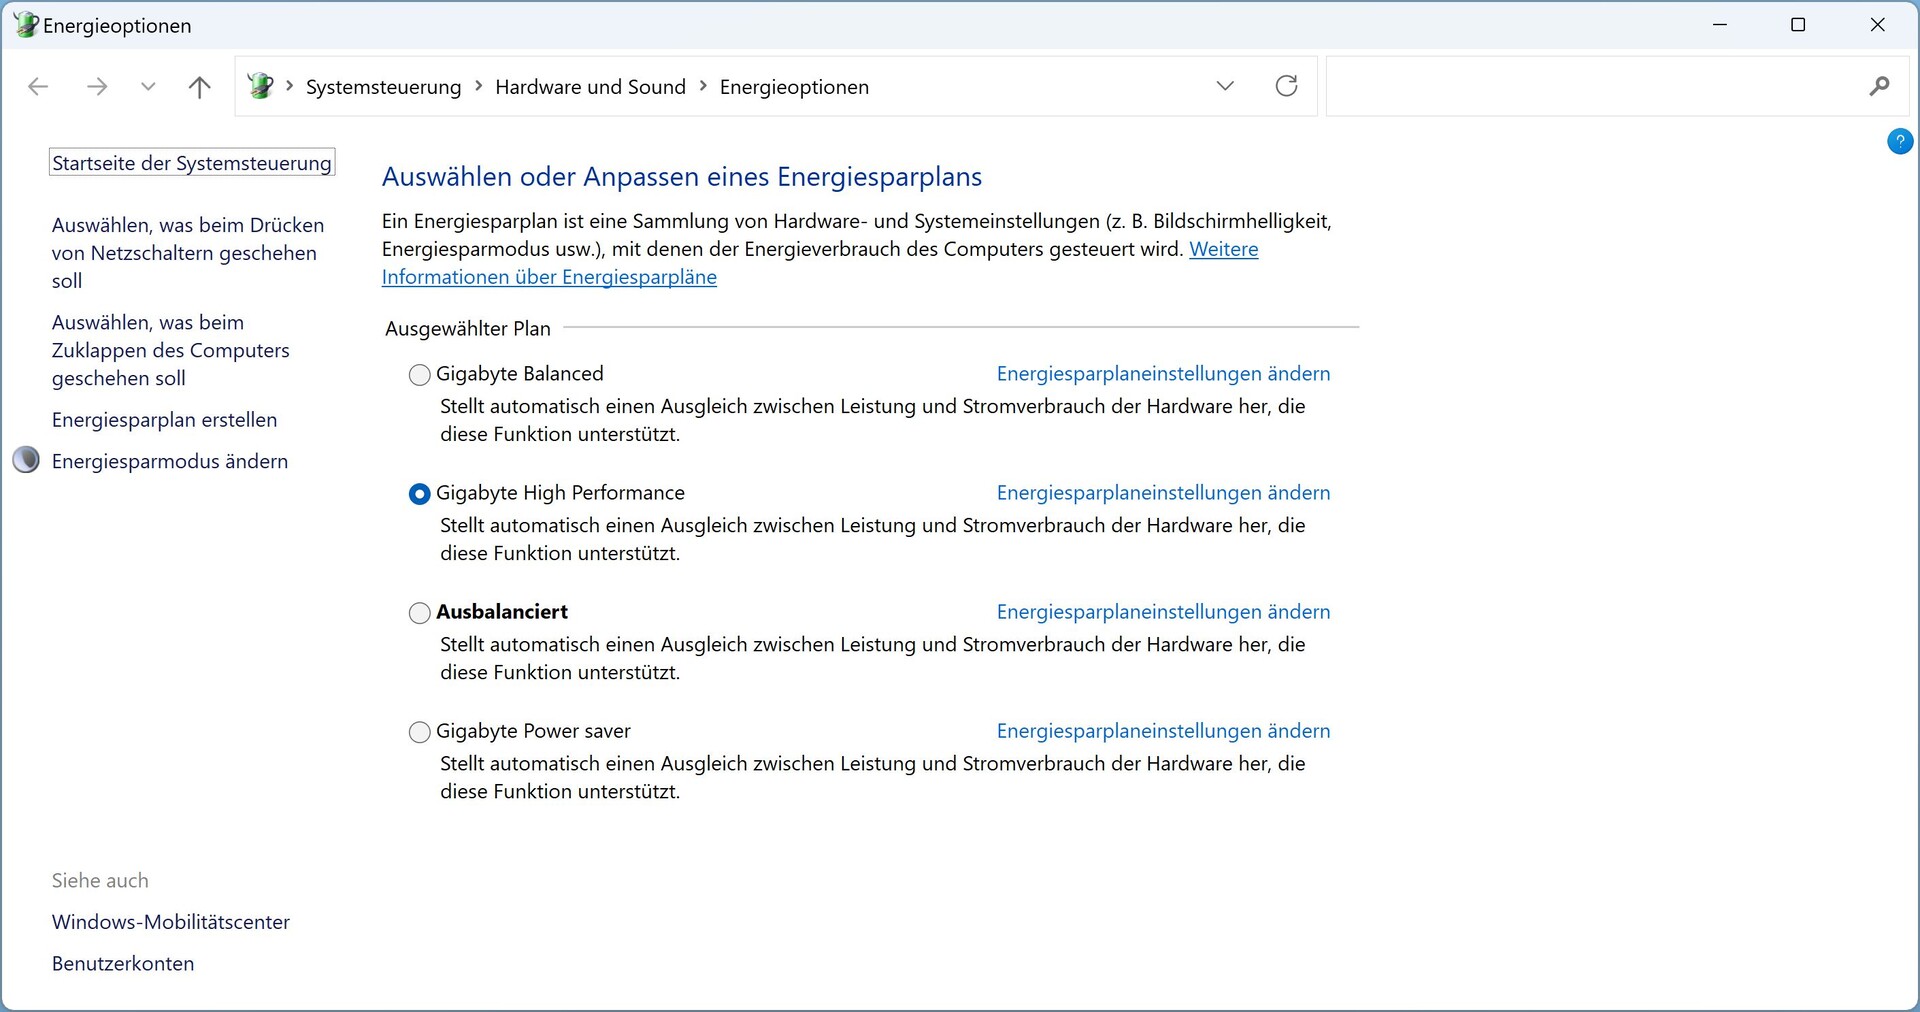Refresh the Energieoptionen page

tap(1286, 86)
